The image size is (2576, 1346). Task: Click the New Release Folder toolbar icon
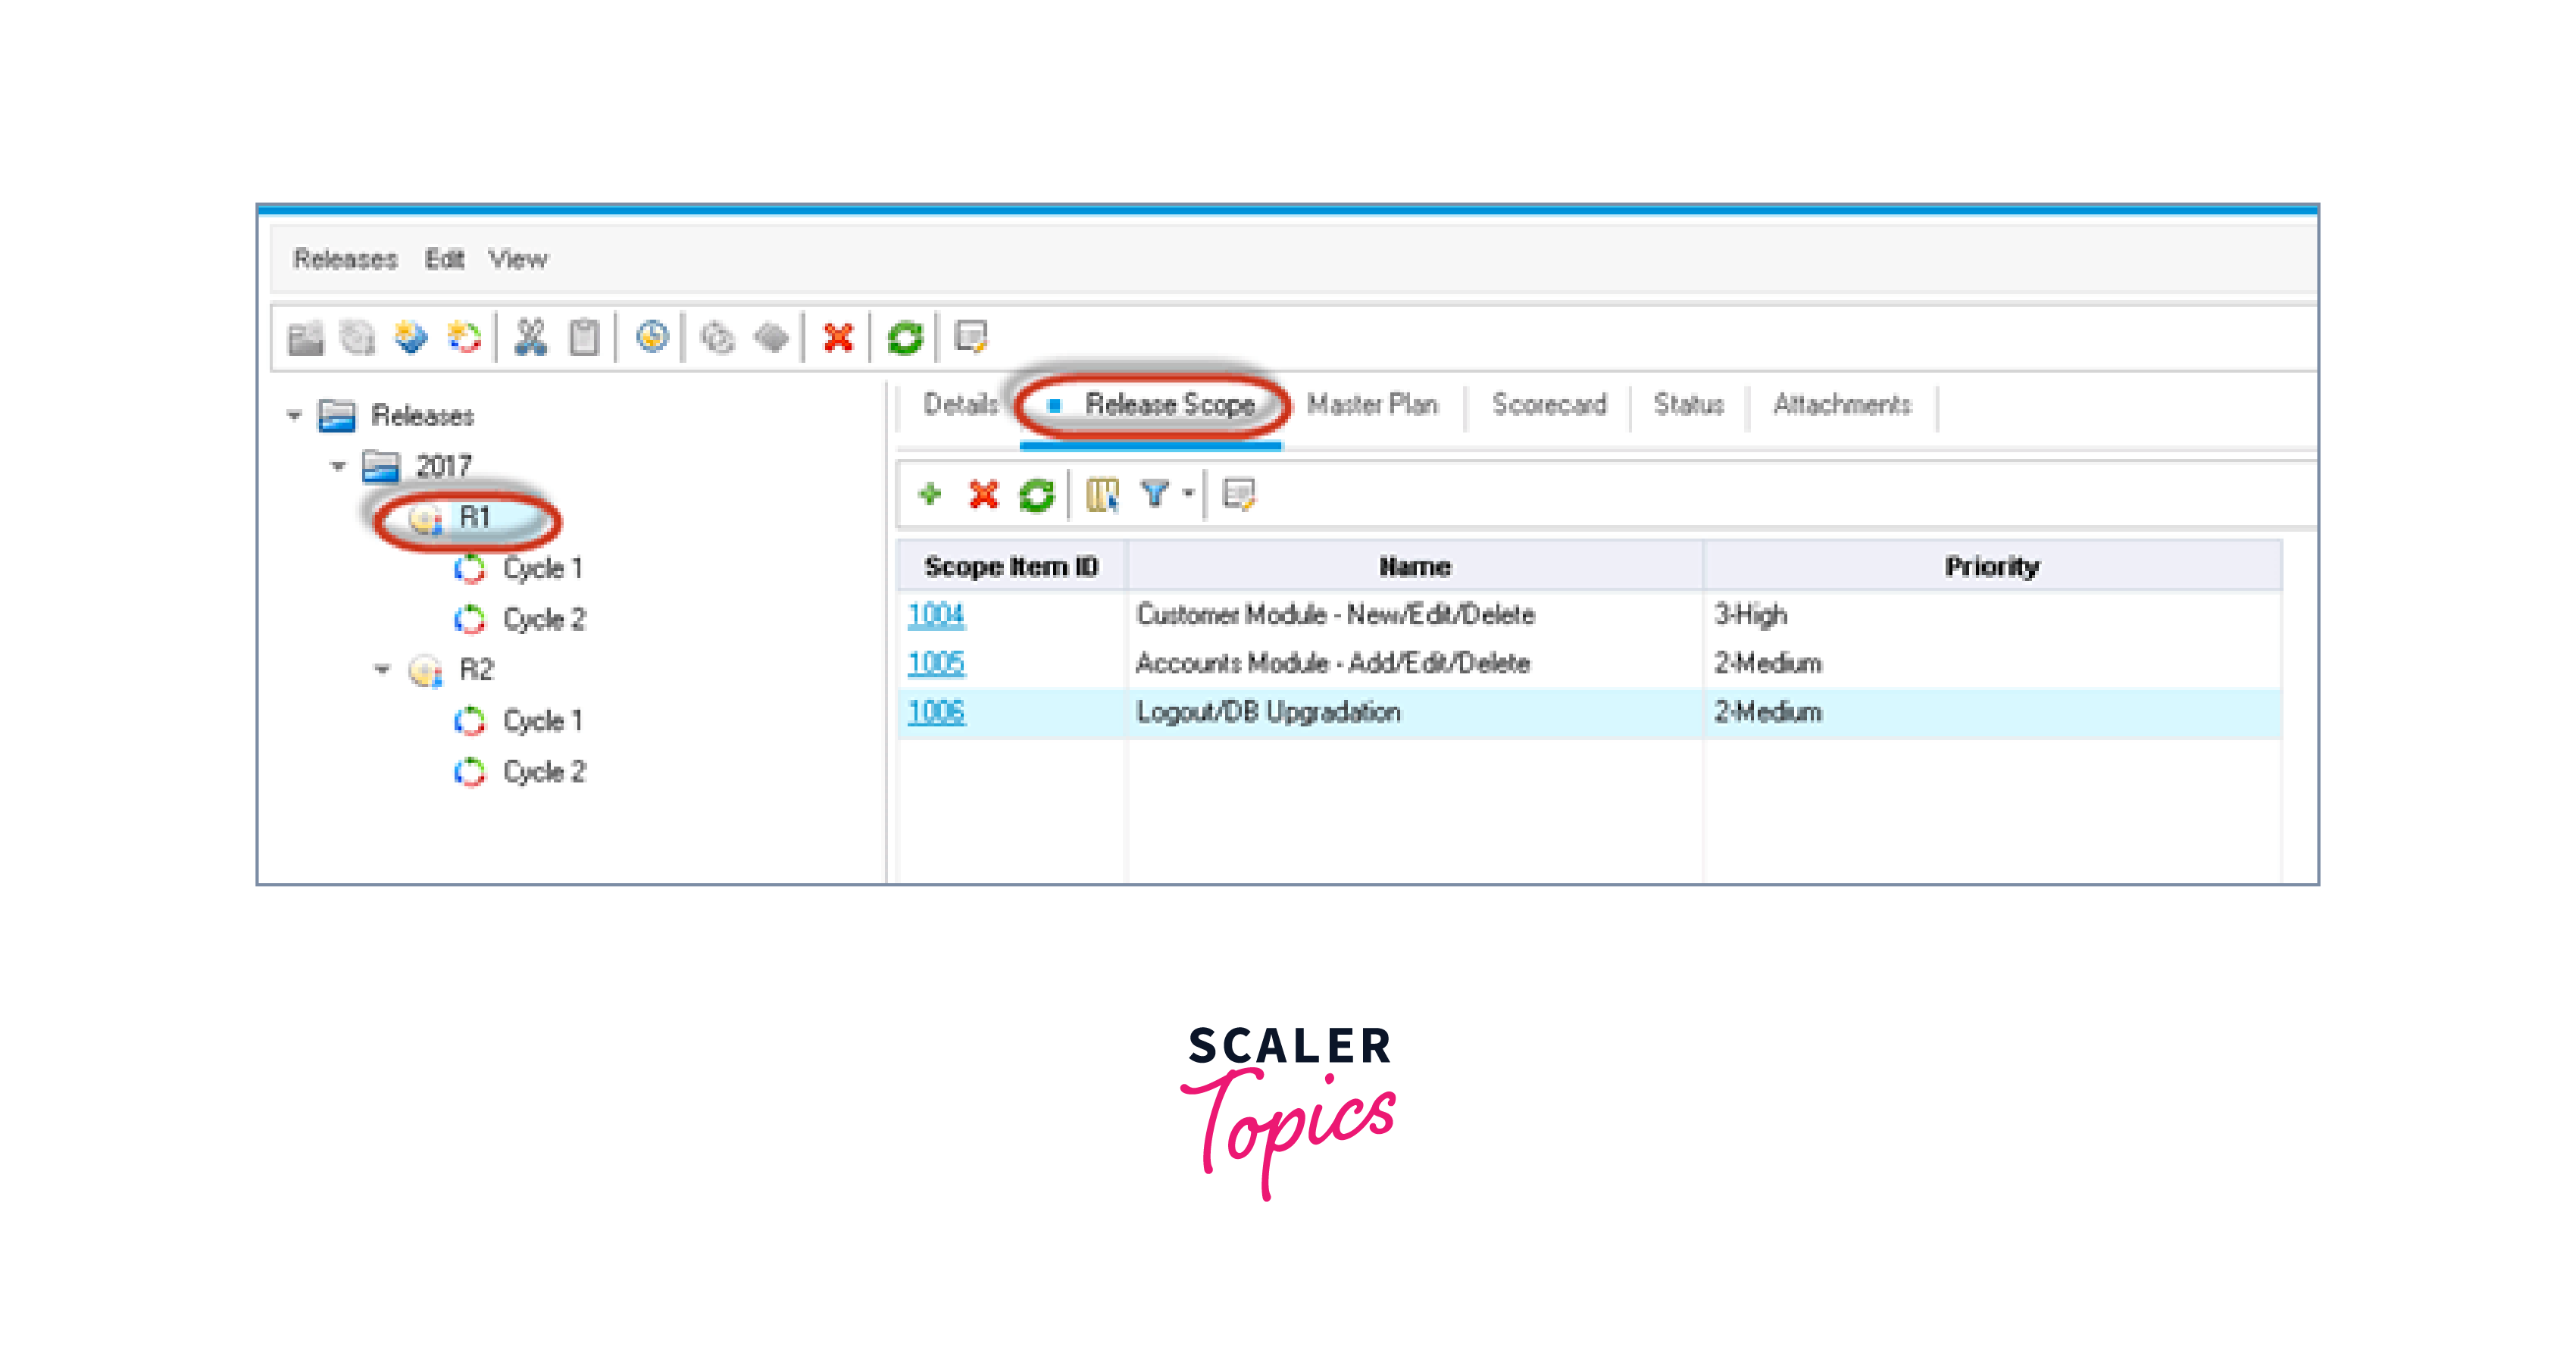[305, 338]
